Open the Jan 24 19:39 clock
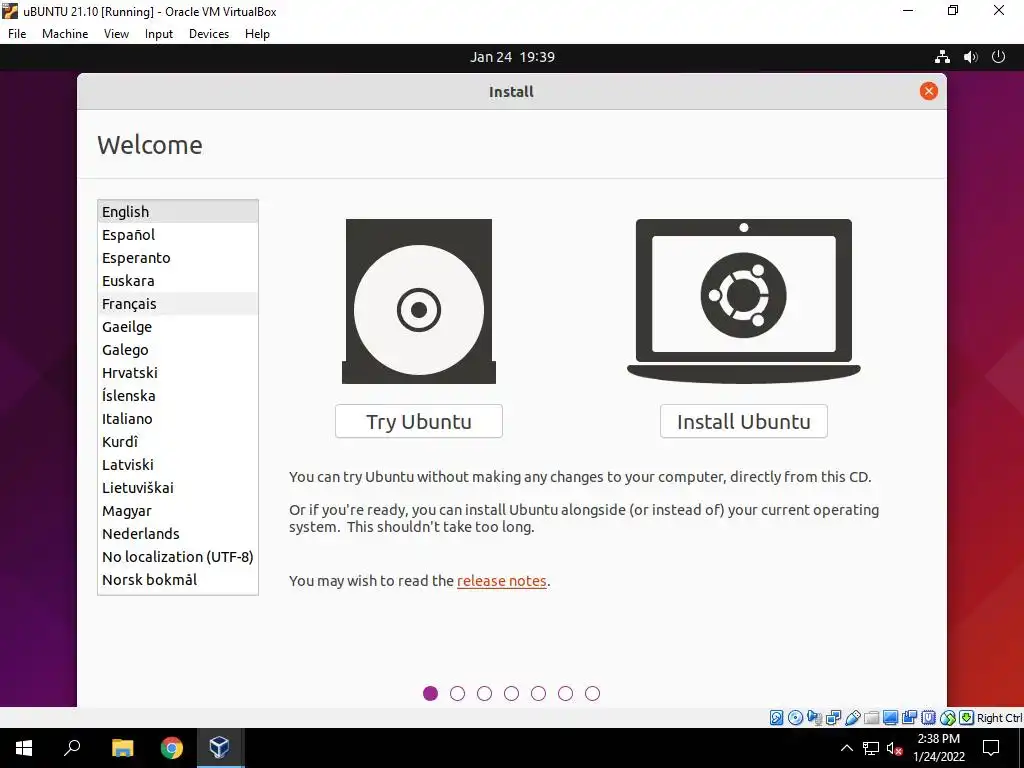 (x=512, y=57)
